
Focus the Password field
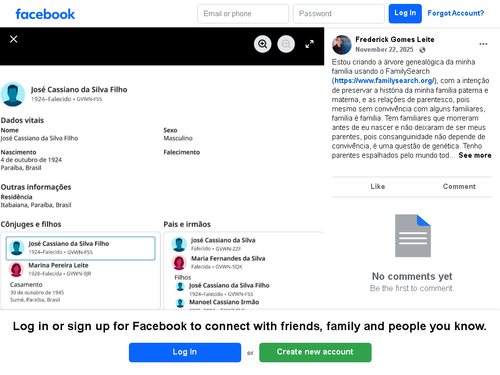[x=339, y=14]
